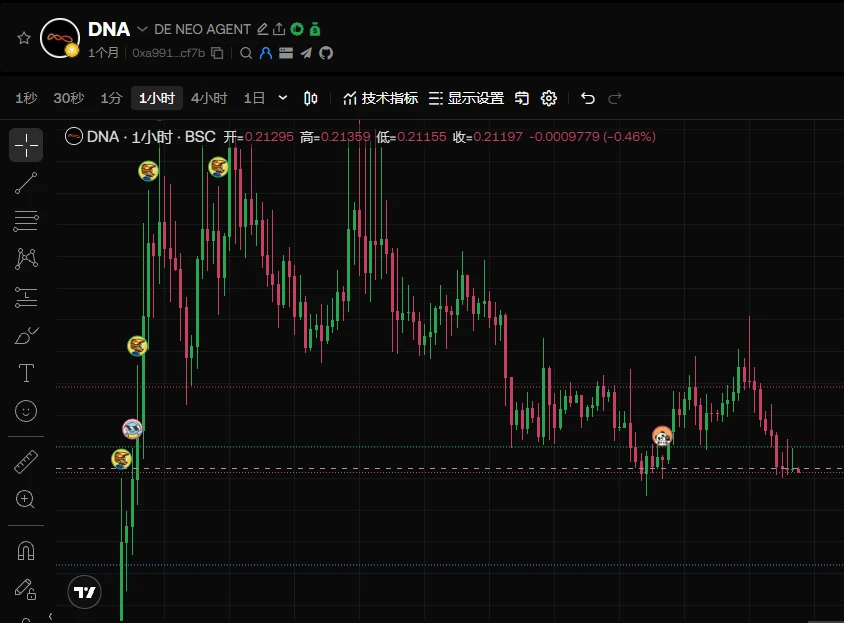This screenshot has width=844, height=623.
Task: Add DNA to favorites with star
Action: coord(24,38)
